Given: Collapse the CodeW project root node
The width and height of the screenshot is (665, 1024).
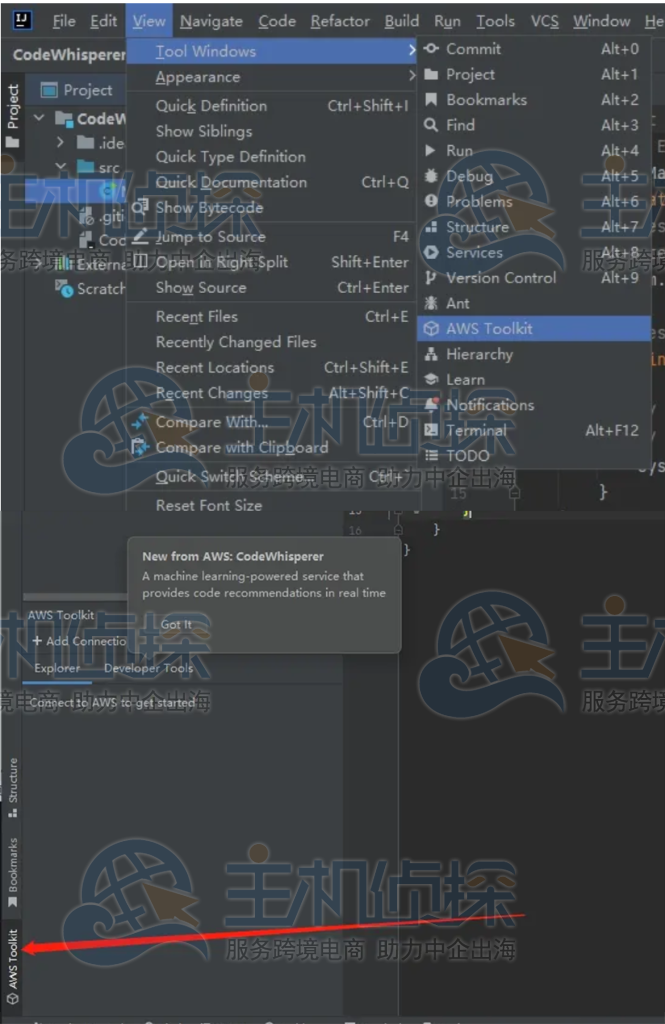Looking at the screenshot, I should (39, 118).
